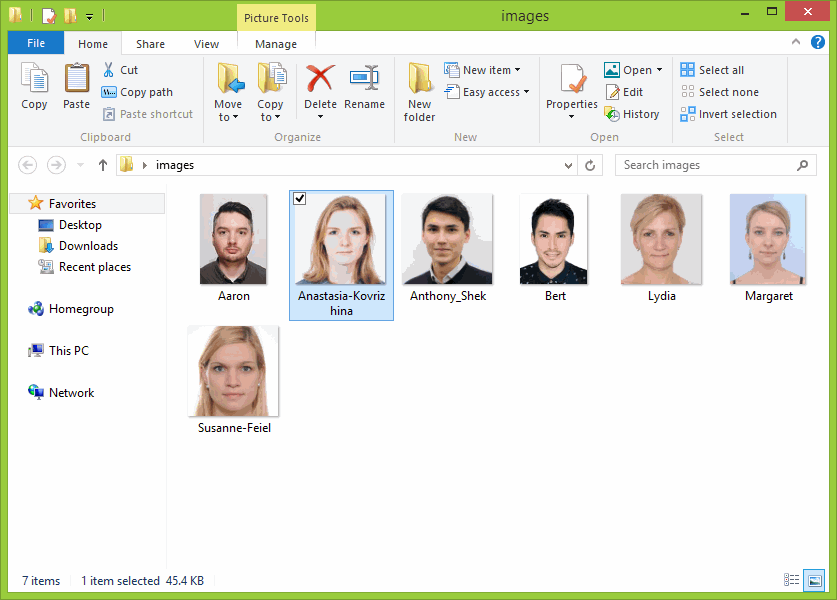Click the Paste clipboard icon
The image size is (837, 600).
pyautogui.click(x=76, y=78)
